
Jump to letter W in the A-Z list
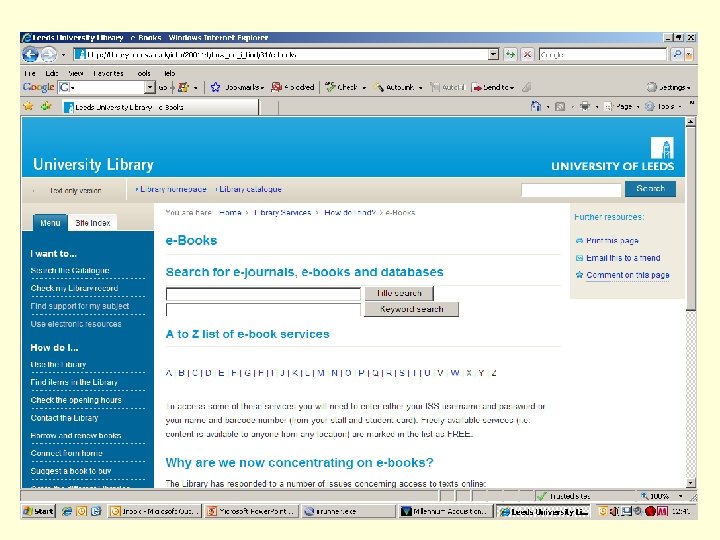(455, 372)
